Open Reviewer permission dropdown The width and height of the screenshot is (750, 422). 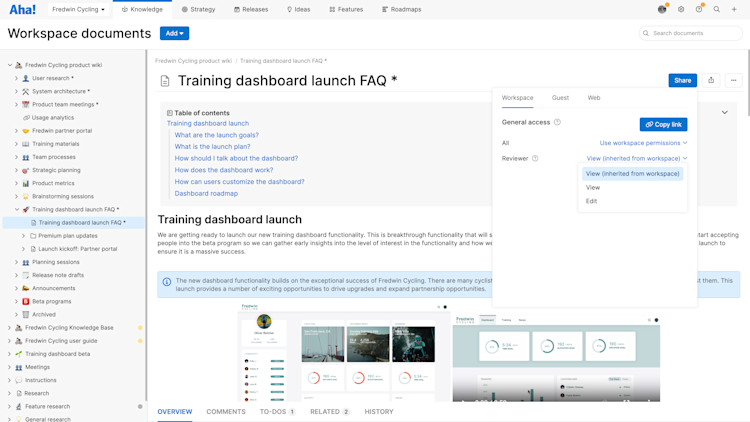637,158
